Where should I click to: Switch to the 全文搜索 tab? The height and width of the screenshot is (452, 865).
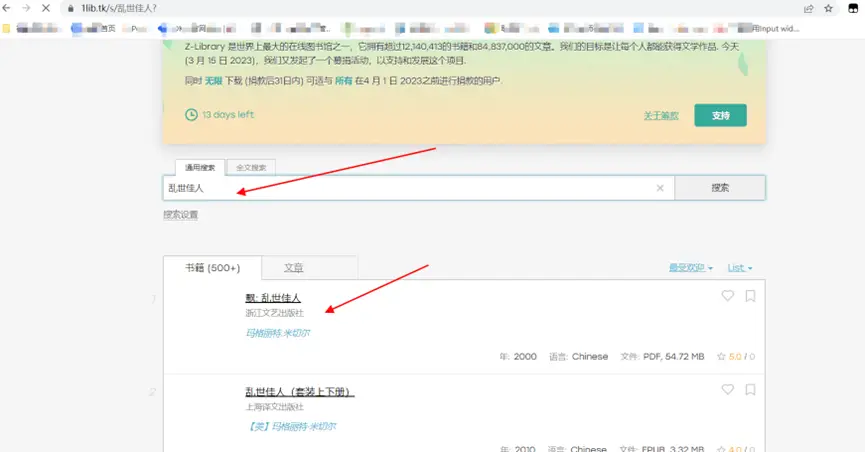pos(251,168)
